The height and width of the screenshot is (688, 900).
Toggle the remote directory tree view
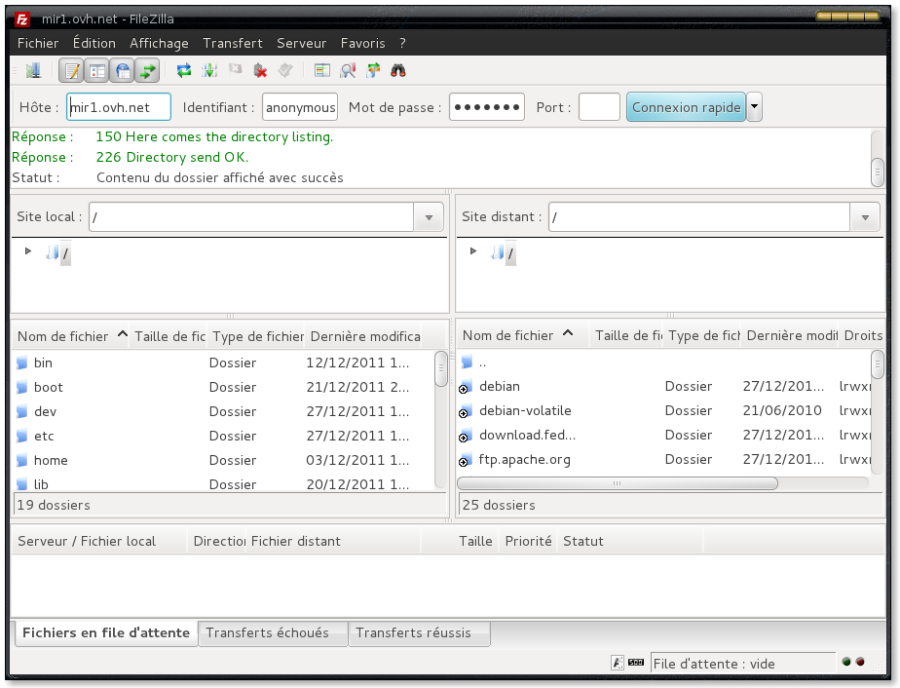122,70
